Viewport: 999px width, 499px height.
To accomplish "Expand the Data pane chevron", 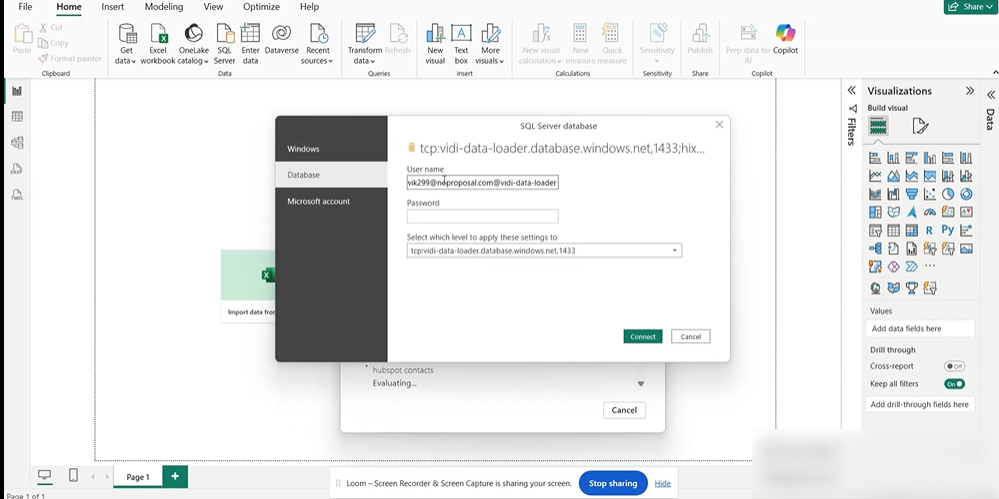I will pos(991,95).
